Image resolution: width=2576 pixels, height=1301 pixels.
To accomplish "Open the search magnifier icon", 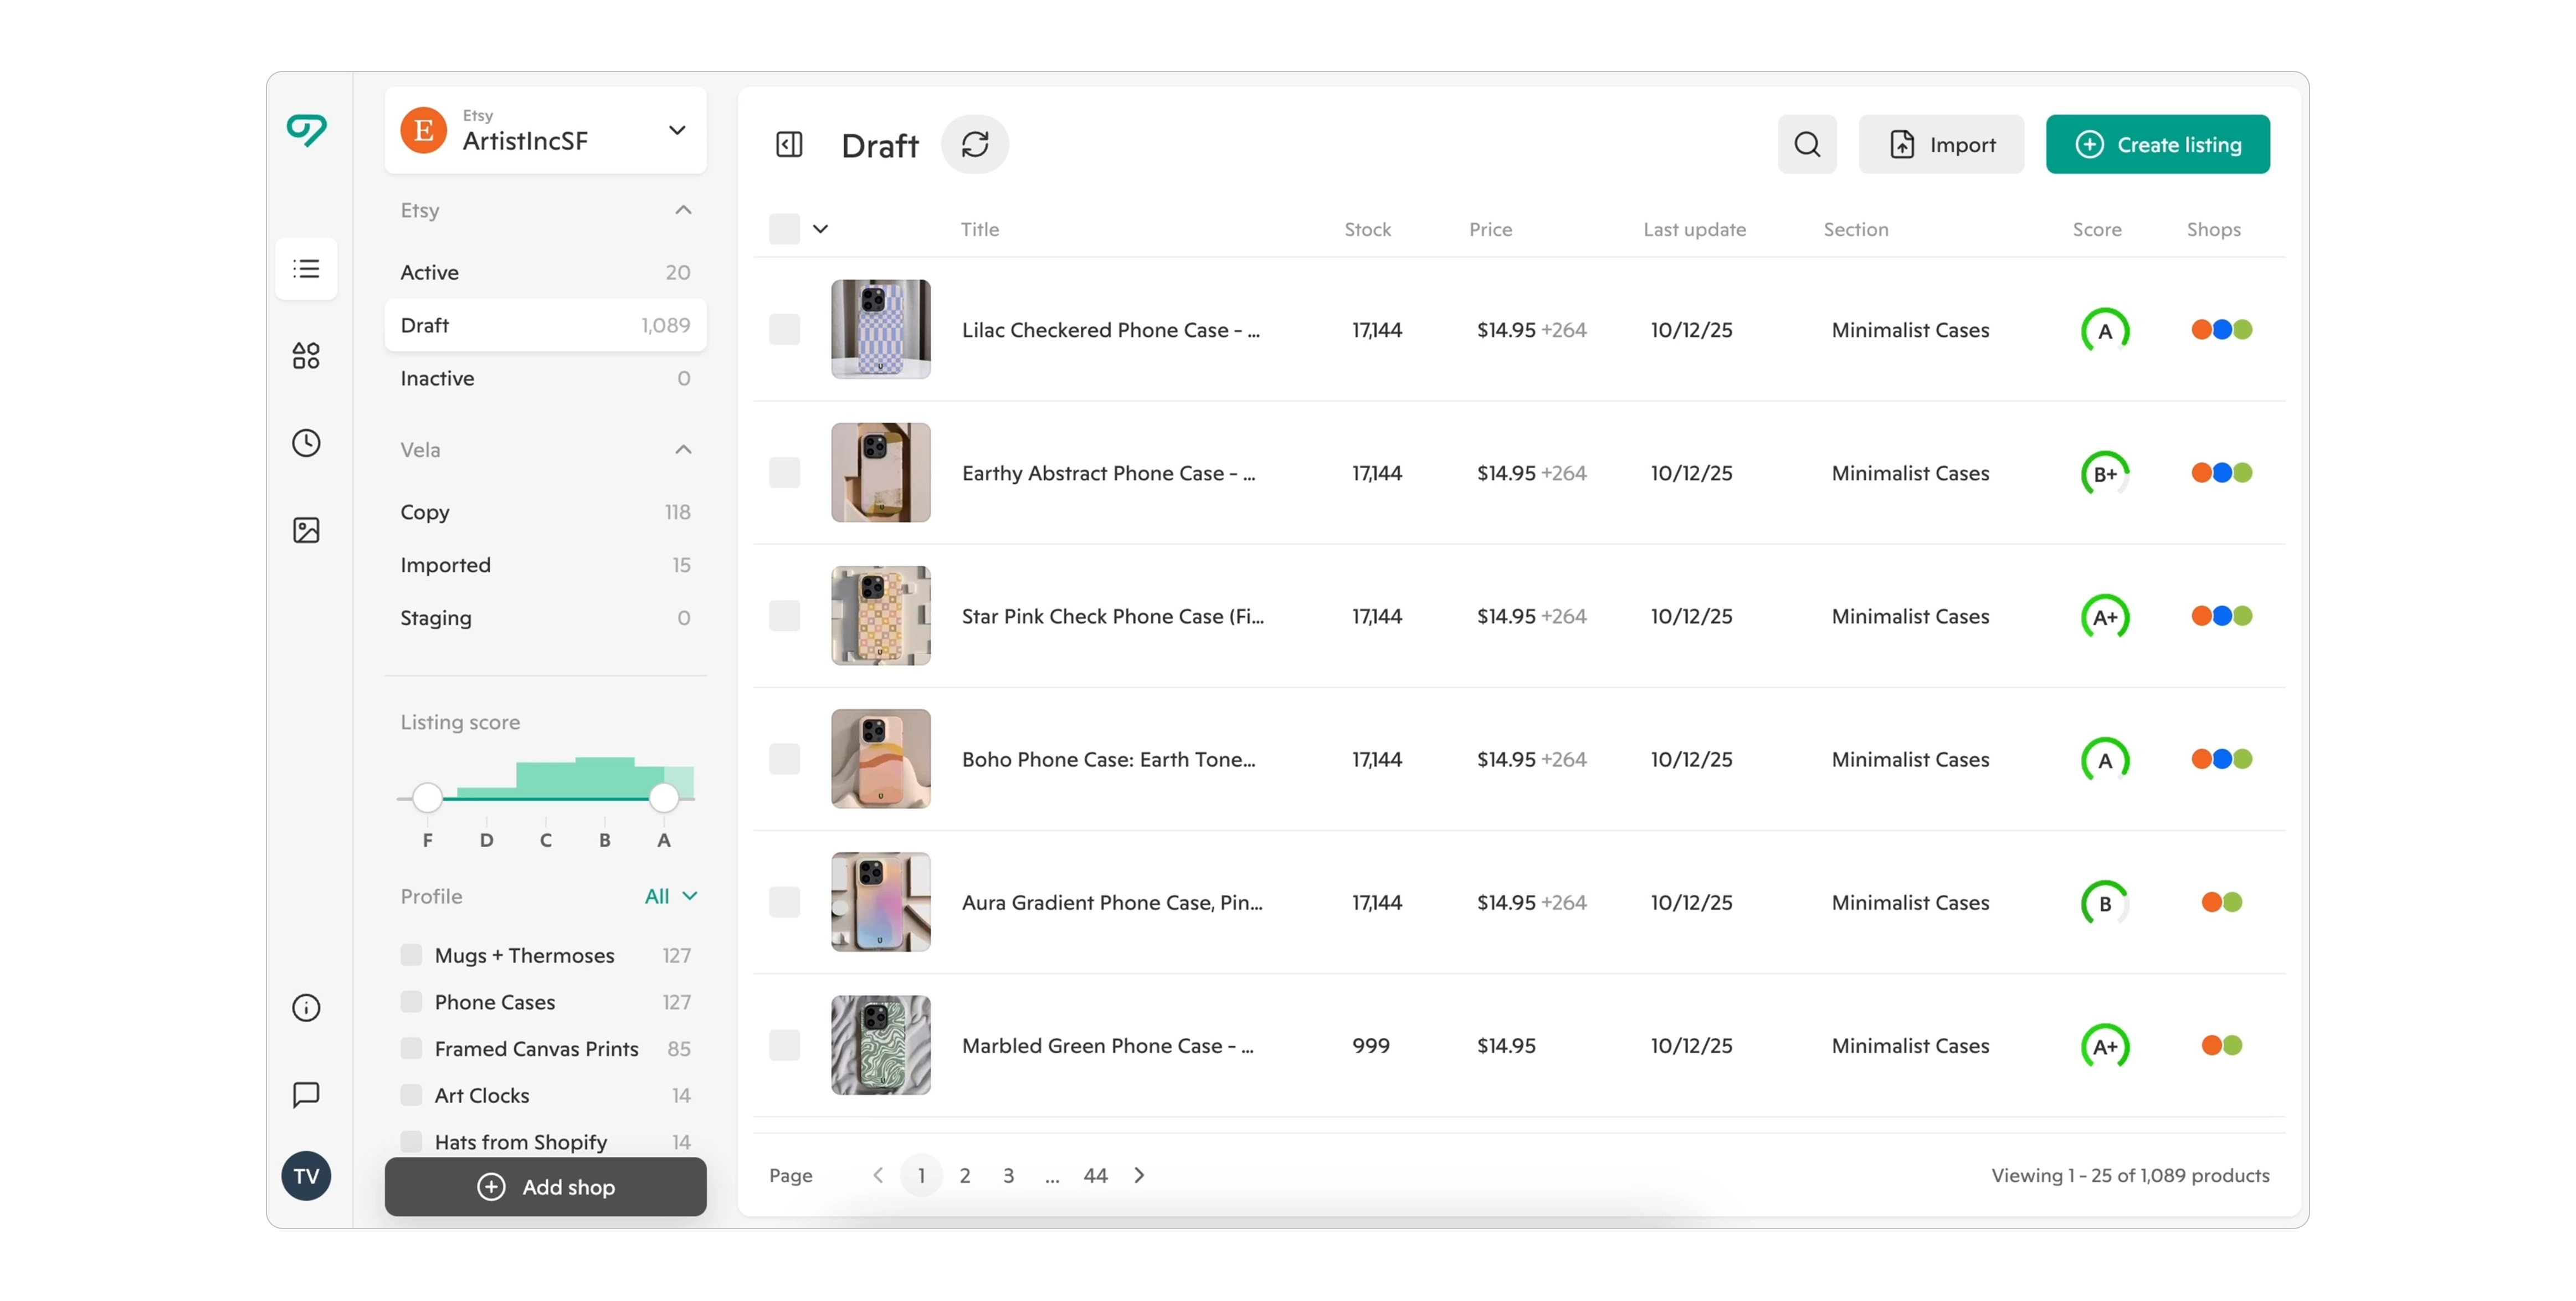I will click(1806, 145).
